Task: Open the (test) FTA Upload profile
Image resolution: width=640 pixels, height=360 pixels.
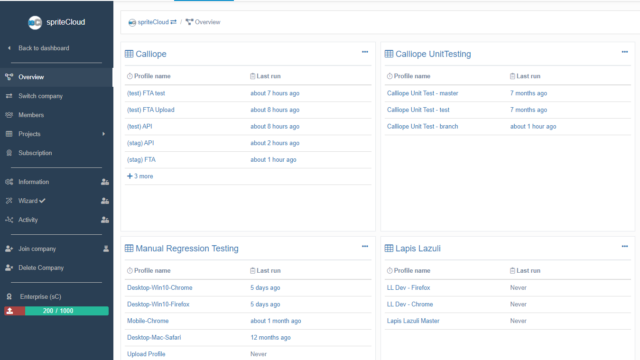Action: (x=151, y=110)
